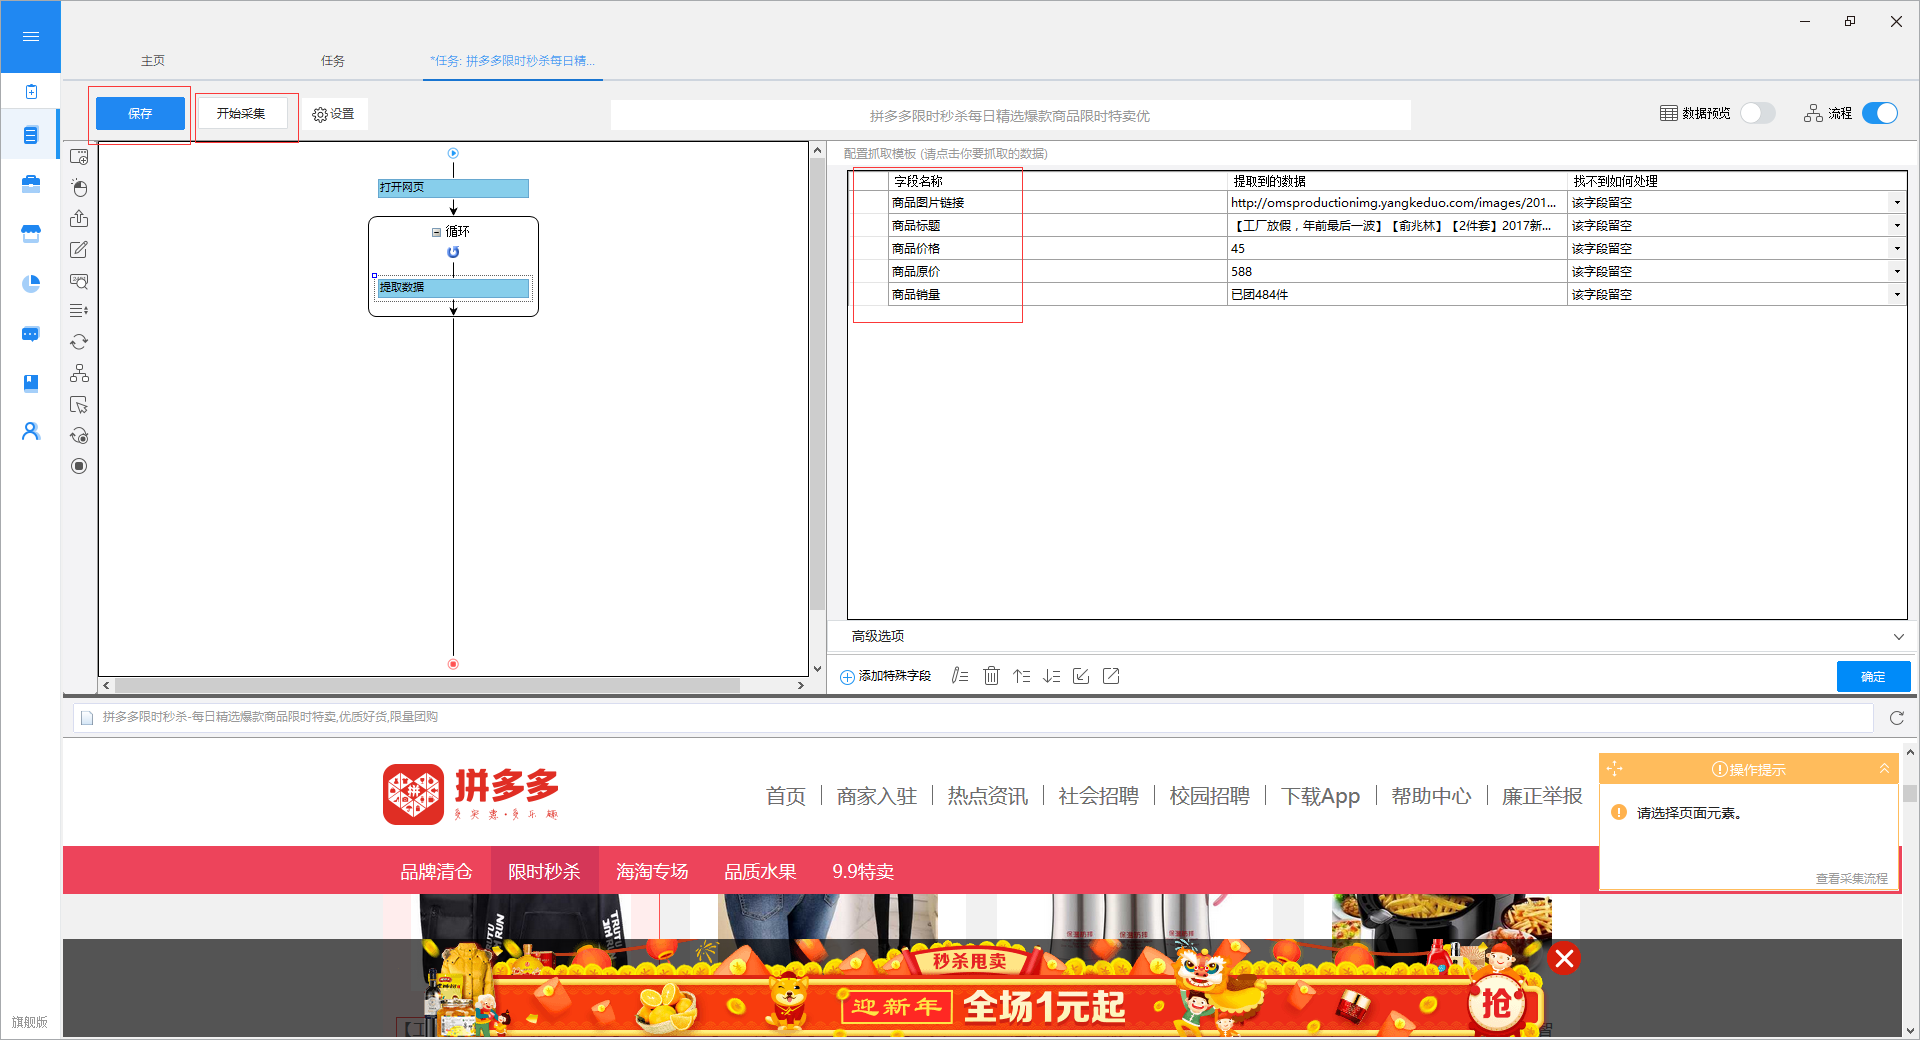Image resolution: width=1920 pixels, height=1040 pixels.
Task: Open the store market icon in sidebar
Action: click(x=31, y=234)
